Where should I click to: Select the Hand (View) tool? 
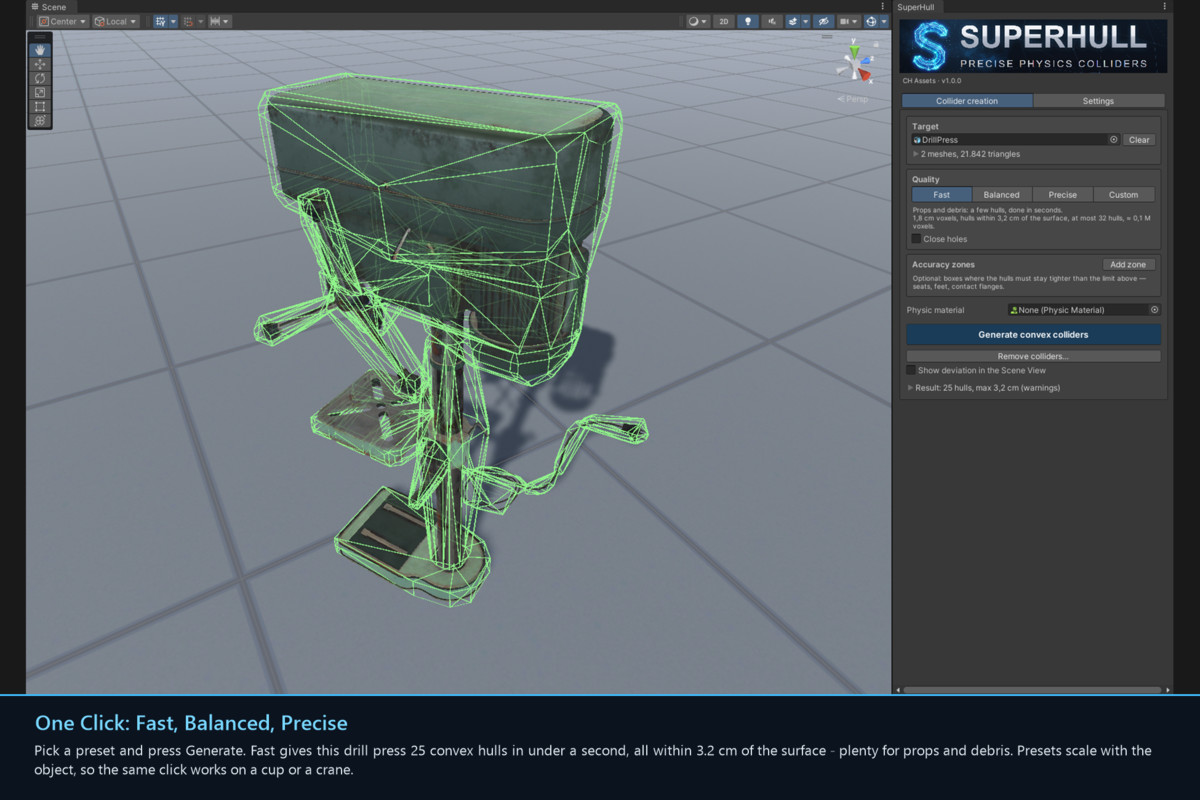(x=40, y=50)
